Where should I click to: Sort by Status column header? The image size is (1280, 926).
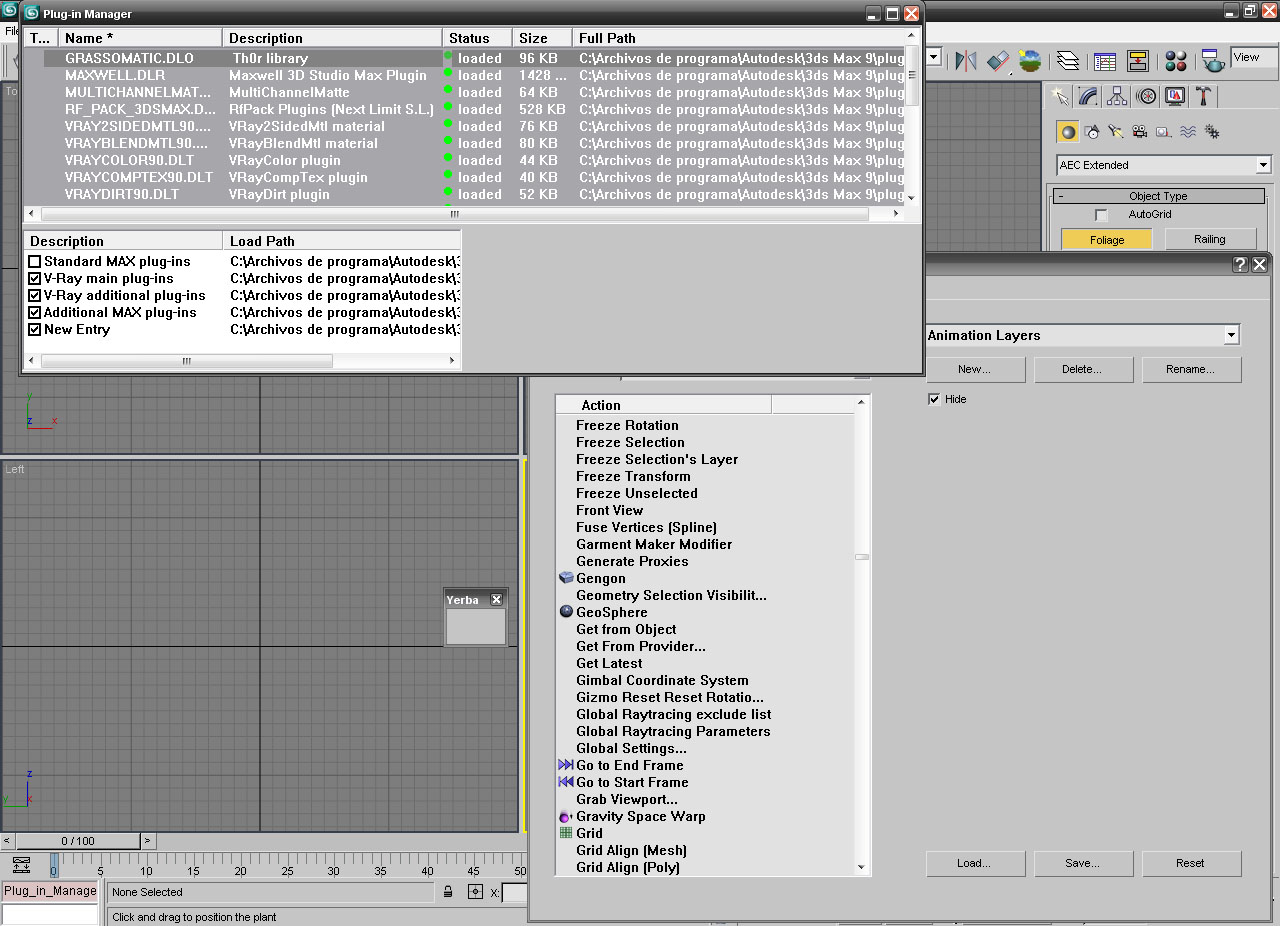point(477,38)
